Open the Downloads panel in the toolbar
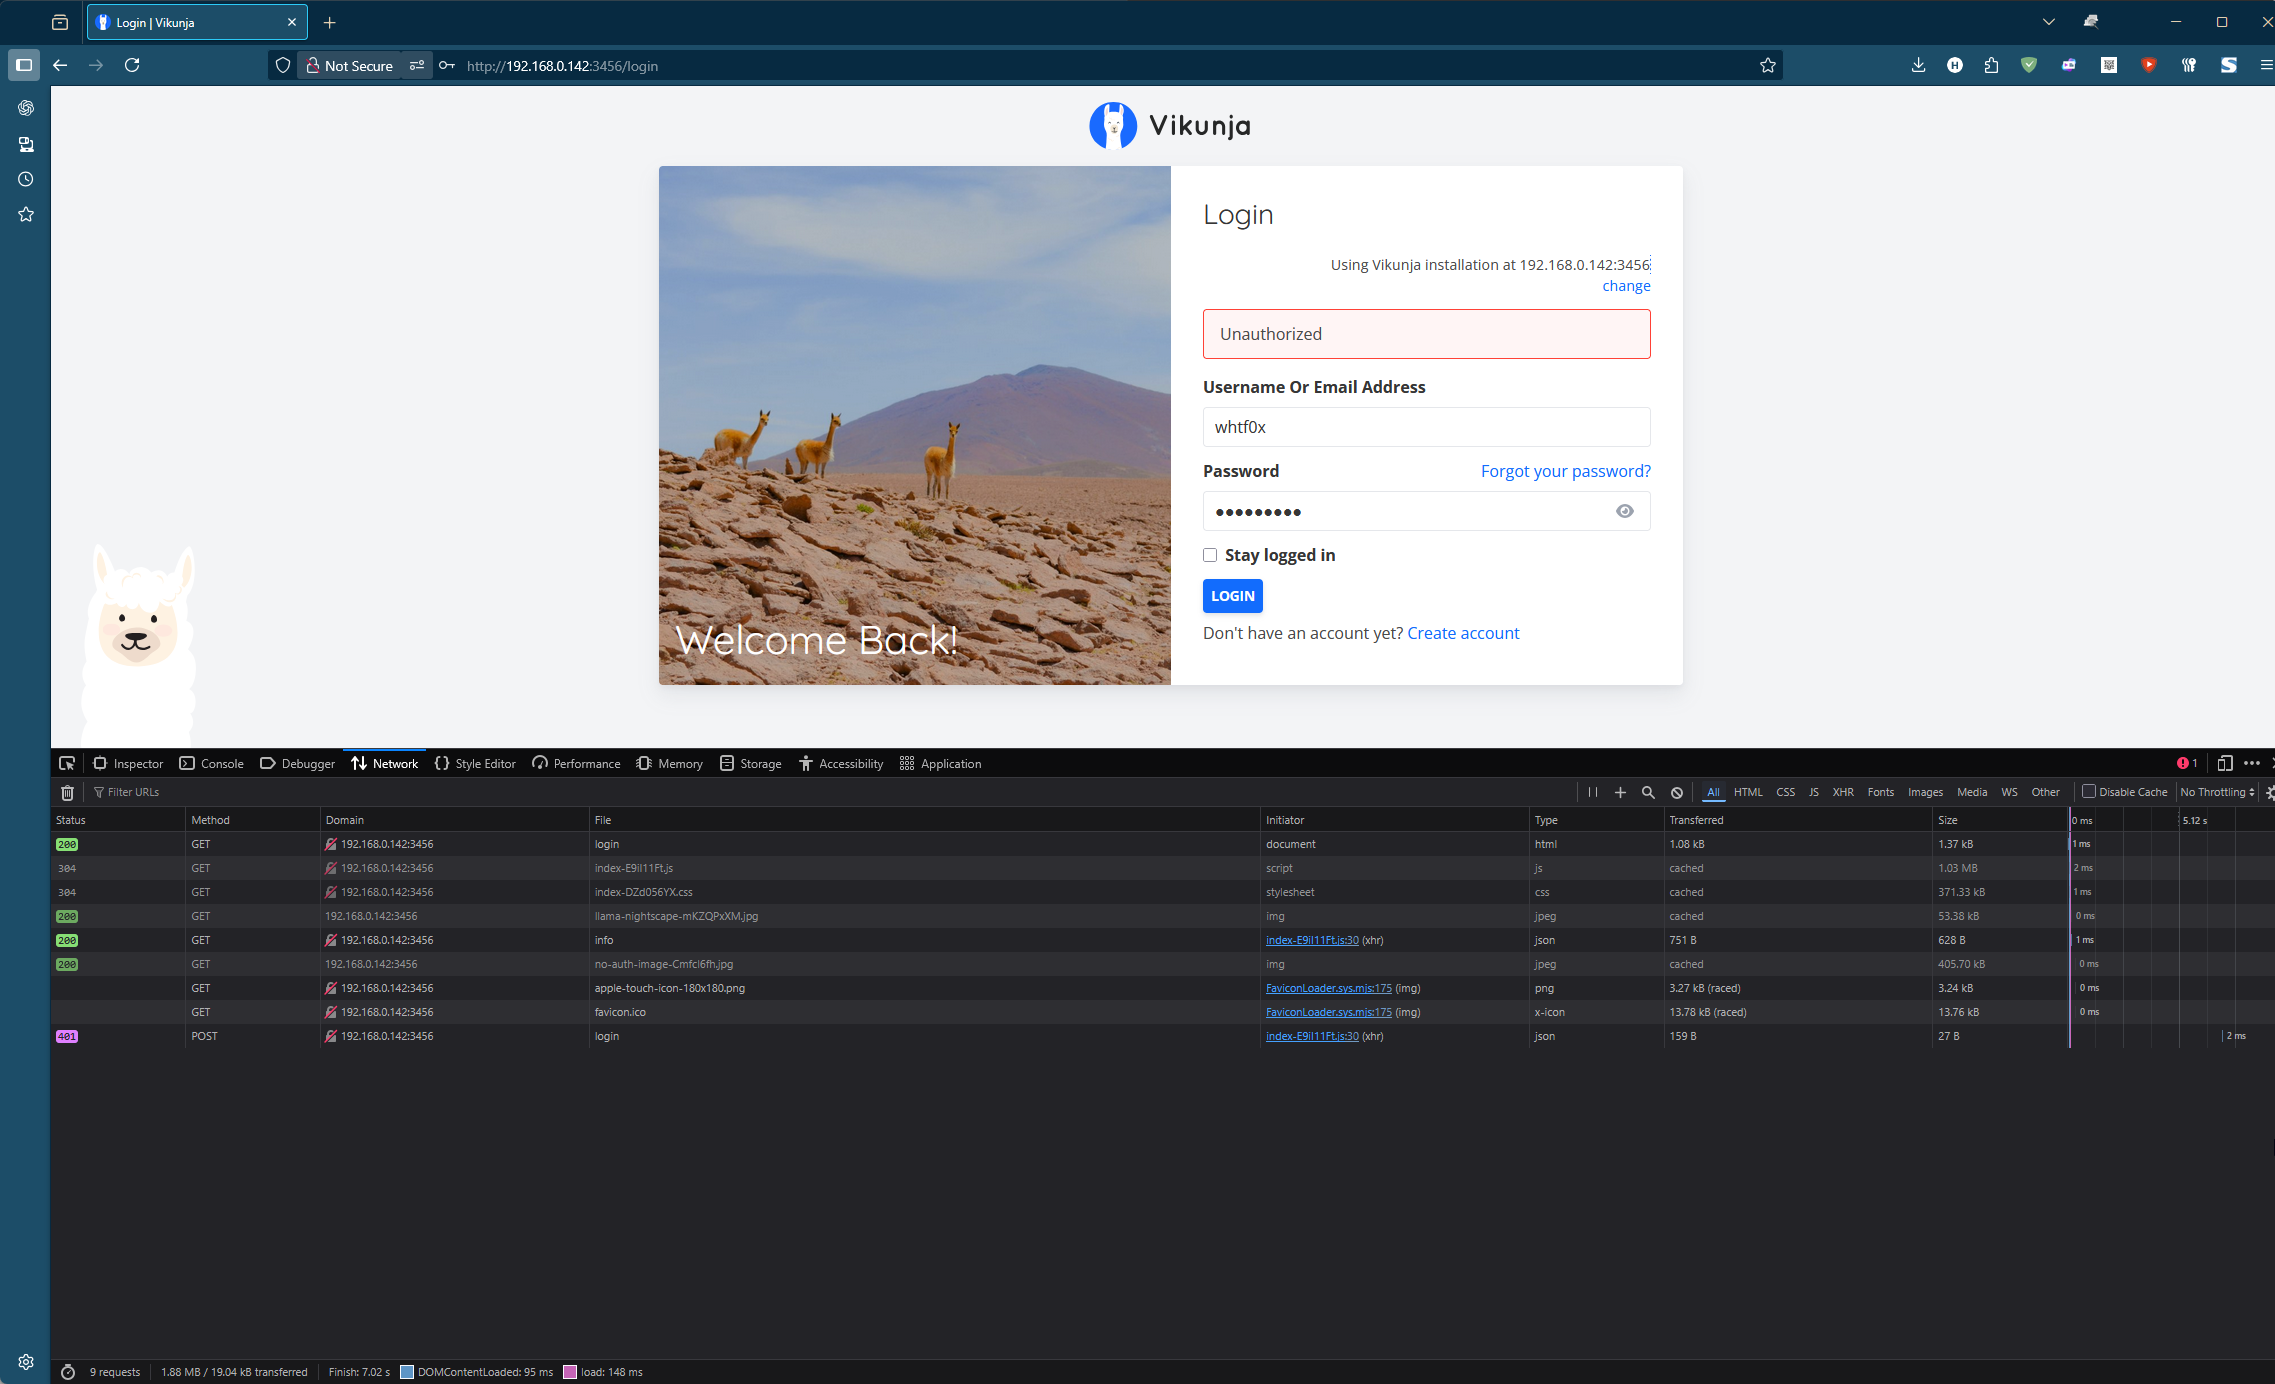The image size is (2275, 1384). (1917, 66)
